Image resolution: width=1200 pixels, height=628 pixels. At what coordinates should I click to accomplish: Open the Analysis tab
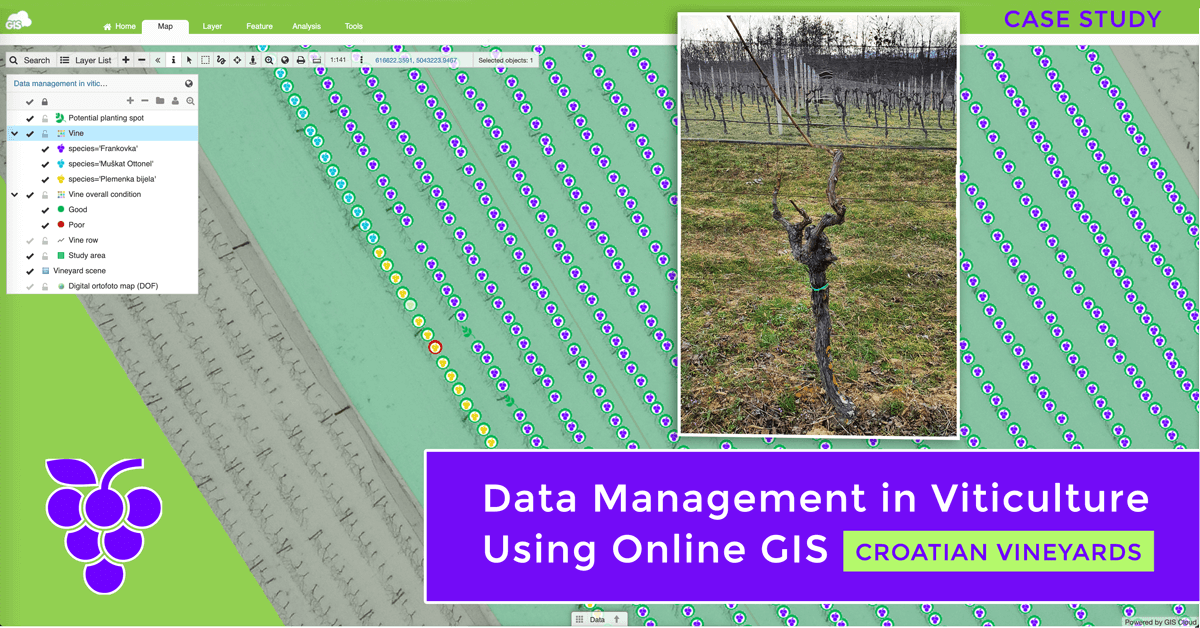(306, 27)
